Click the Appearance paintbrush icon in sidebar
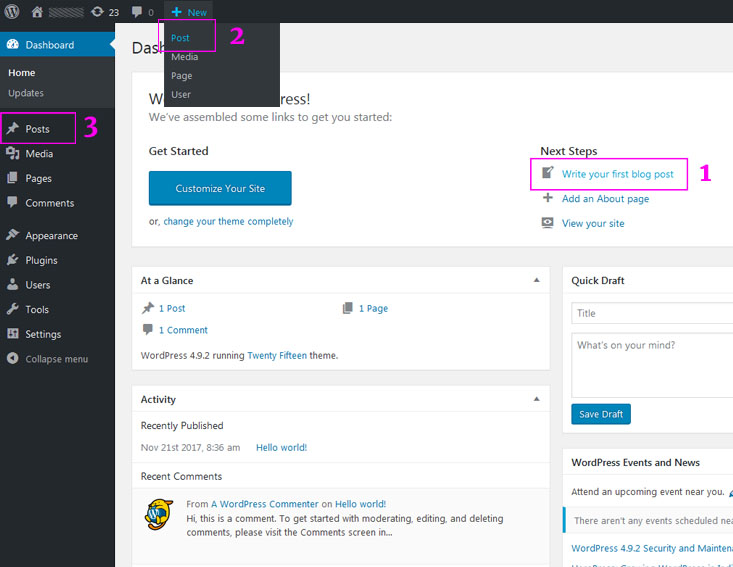The height and width of the screenshot is (567, 733). pyautogui.click(x=13, y=235)
